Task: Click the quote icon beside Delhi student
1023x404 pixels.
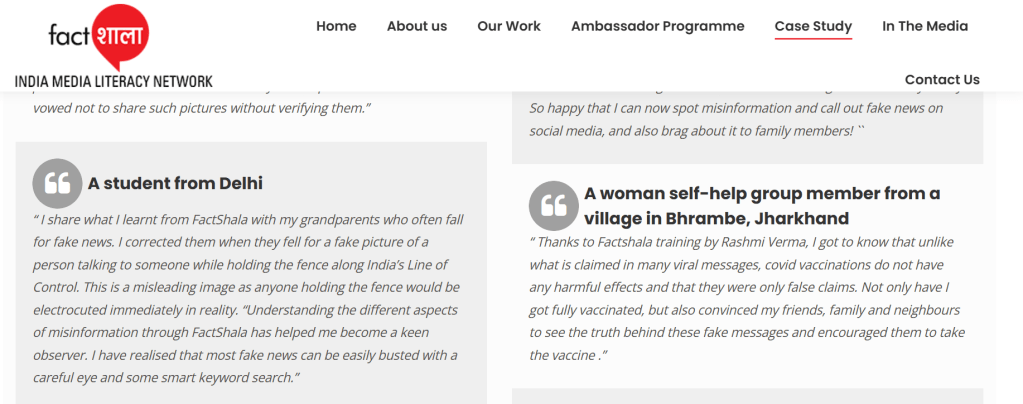Action: 57,183
